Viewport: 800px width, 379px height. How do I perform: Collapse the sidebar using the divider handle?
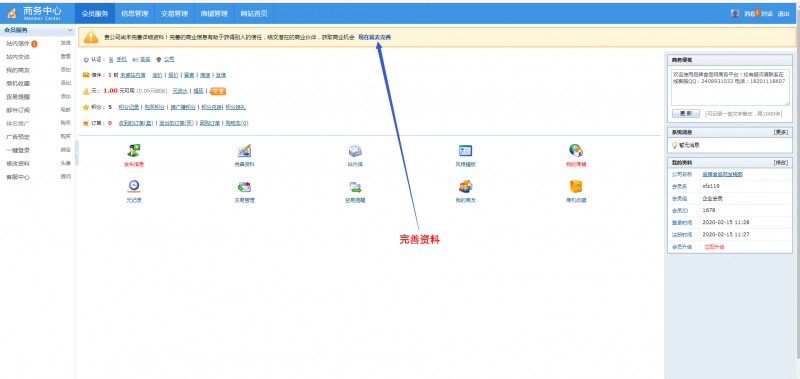click(77, 153)
